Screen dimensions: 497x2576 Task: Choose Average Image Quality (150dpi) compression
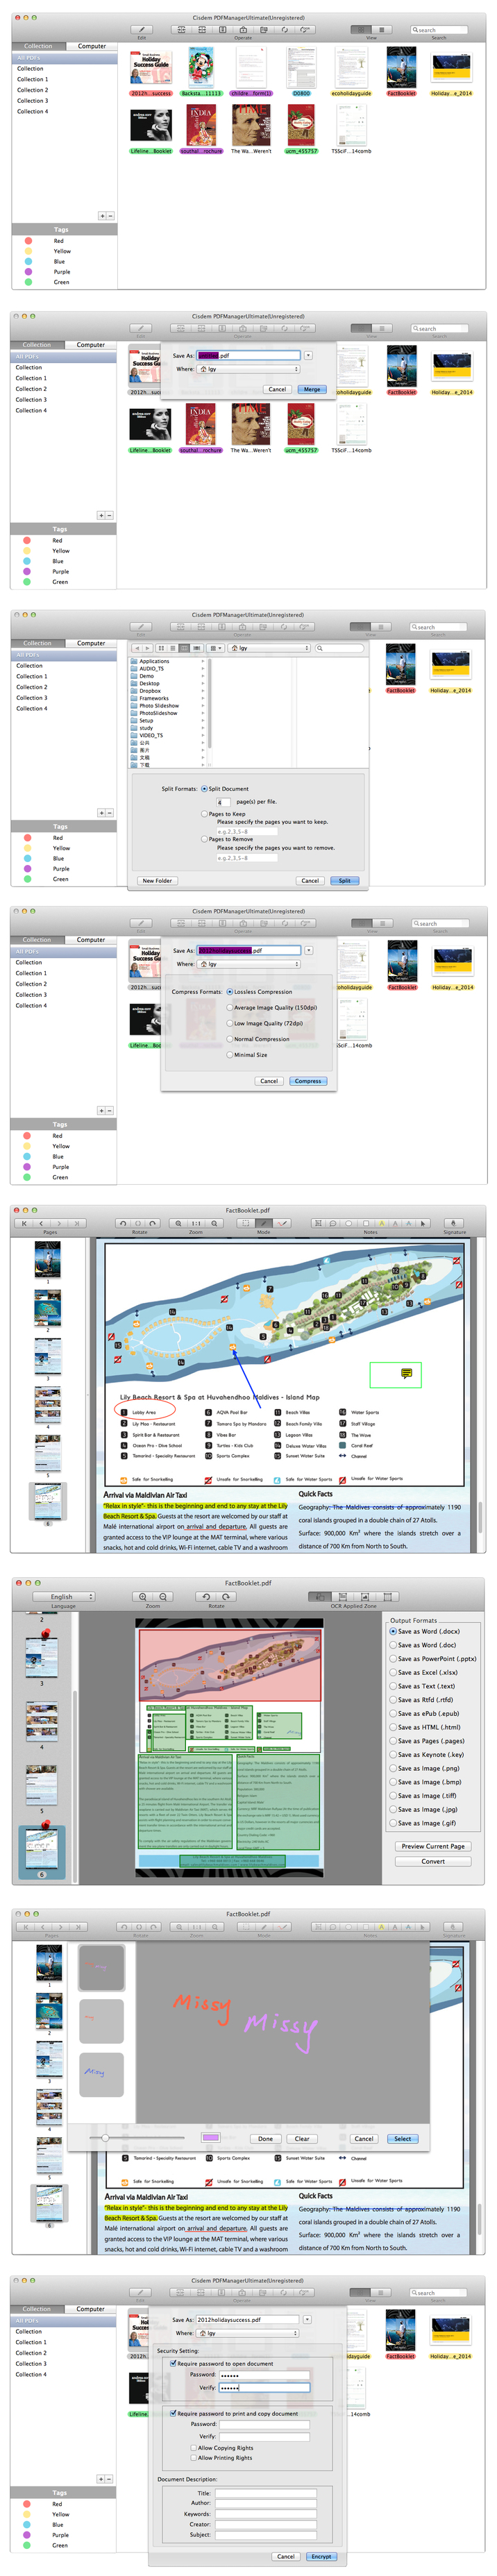230,1008
